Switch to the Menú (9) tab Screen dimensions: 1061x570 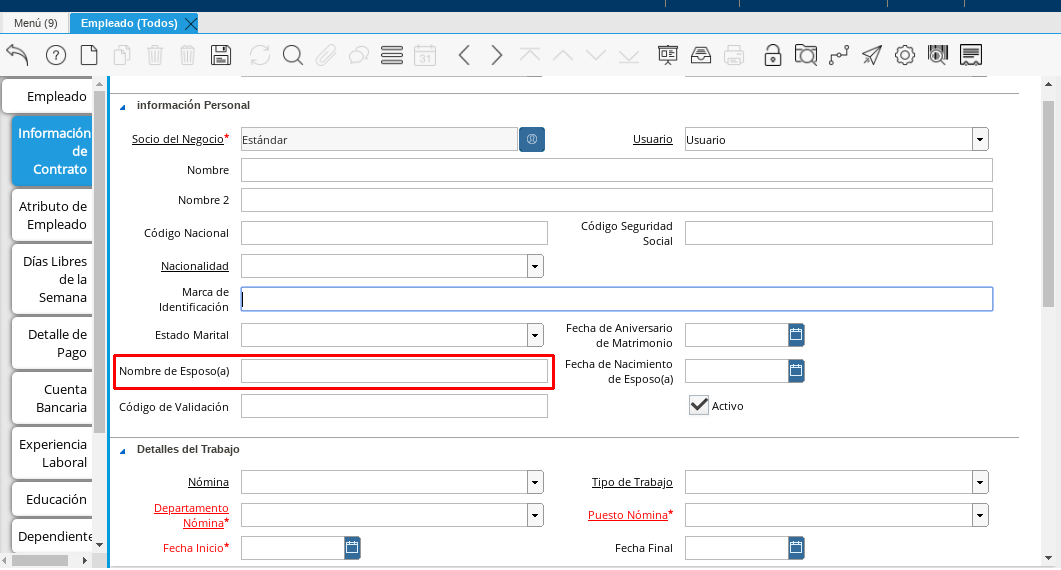point(35,23)
